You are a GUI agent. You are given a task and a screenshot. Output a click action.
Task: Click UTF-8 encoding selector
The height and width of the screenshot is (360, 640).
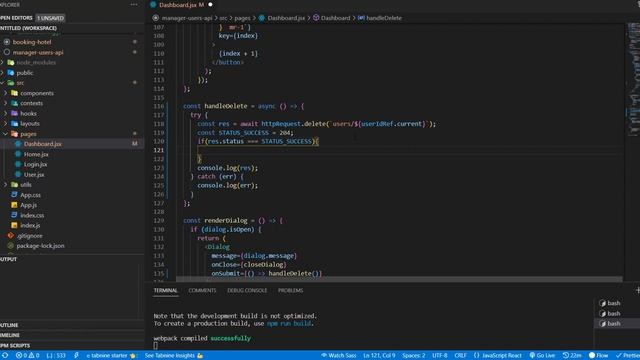(x=440, y=356)
